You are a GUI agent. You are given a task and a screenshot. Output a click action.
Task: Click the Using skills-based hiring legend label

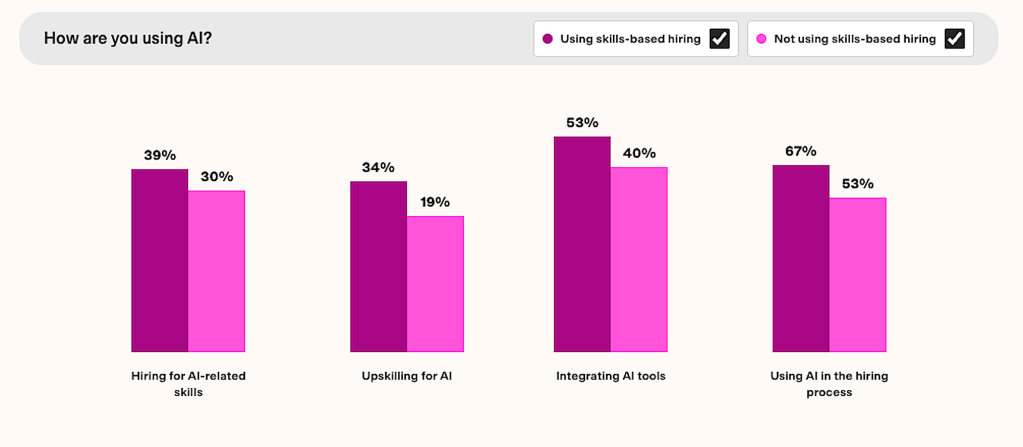[x=630, y=39]
